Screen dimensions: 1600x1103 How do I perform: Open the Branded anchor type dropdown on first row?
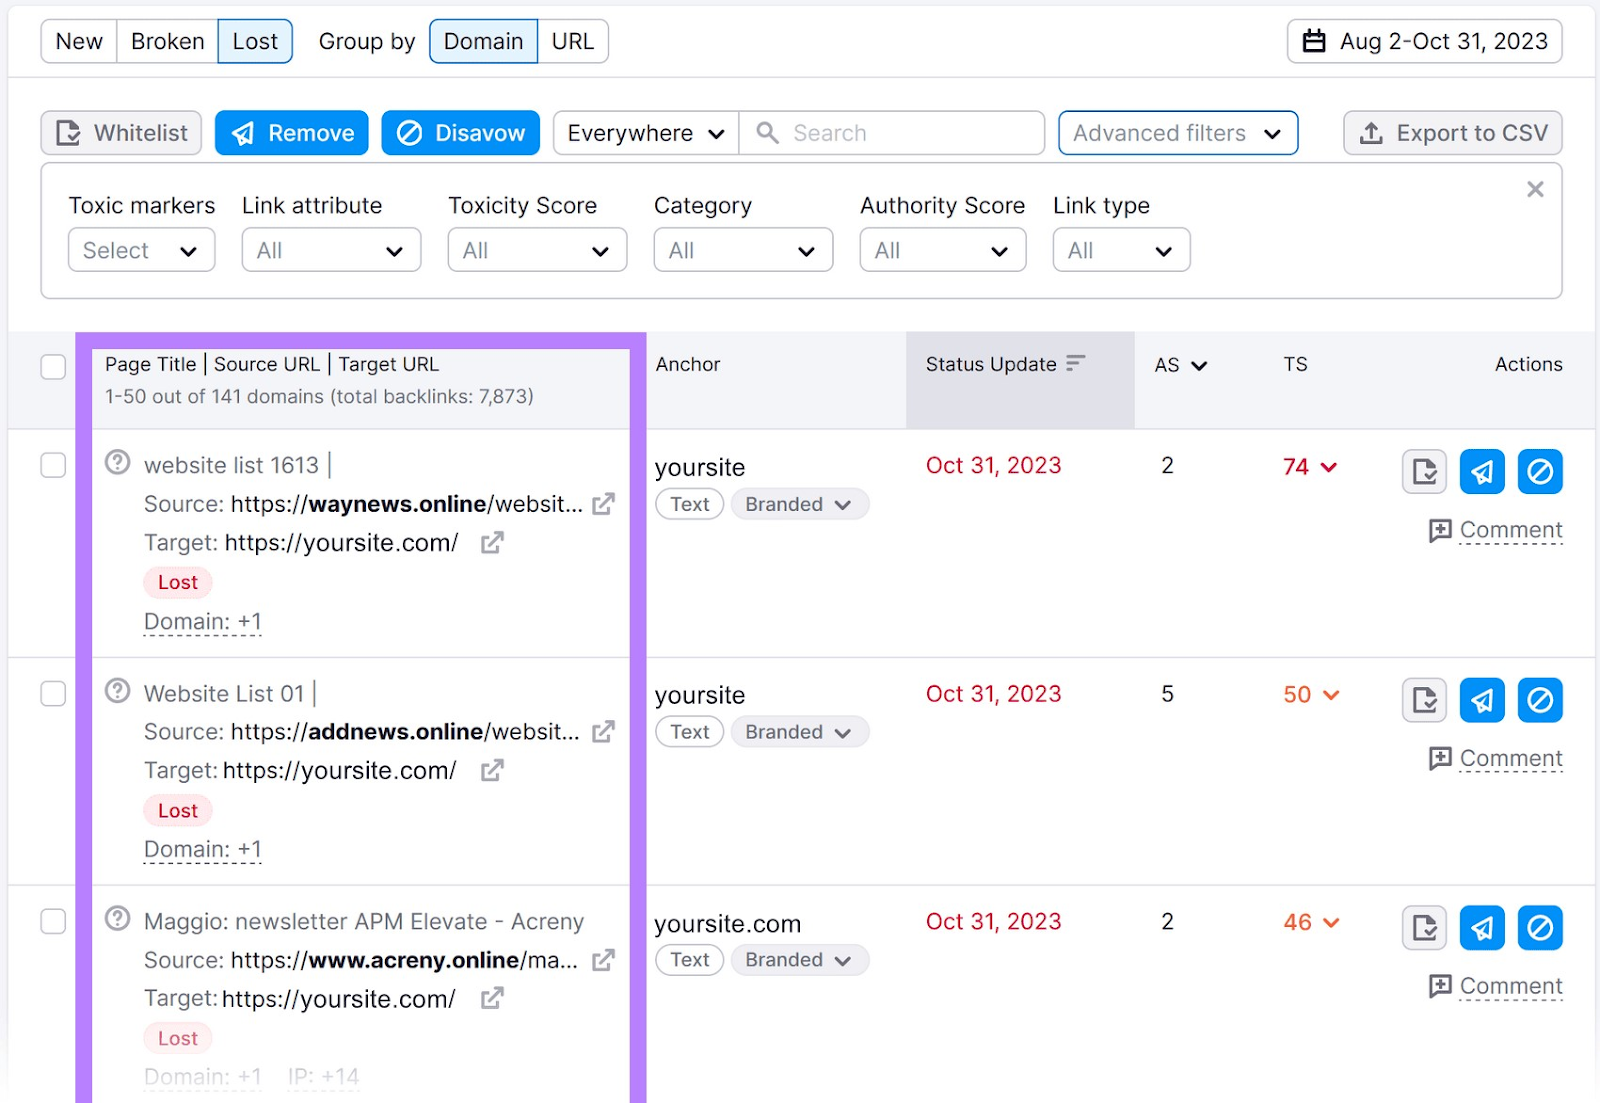click(x=798, y=504)
